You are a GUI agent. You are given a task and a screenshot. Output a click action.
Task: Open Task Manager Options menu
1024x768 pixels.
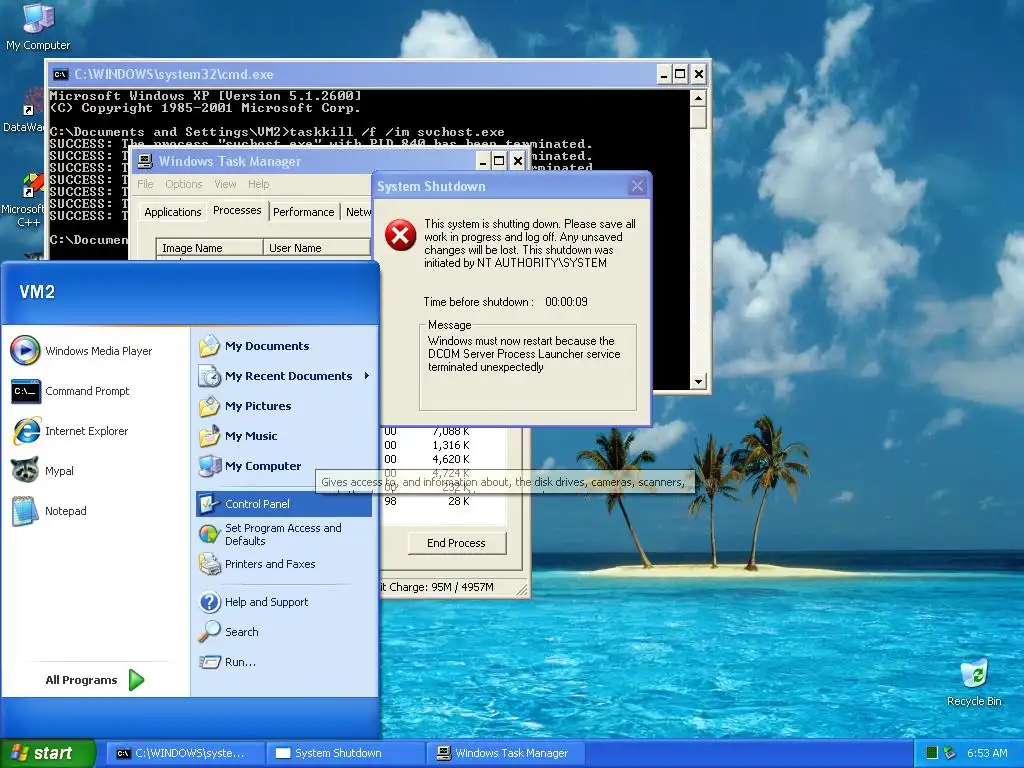(184, 184)
